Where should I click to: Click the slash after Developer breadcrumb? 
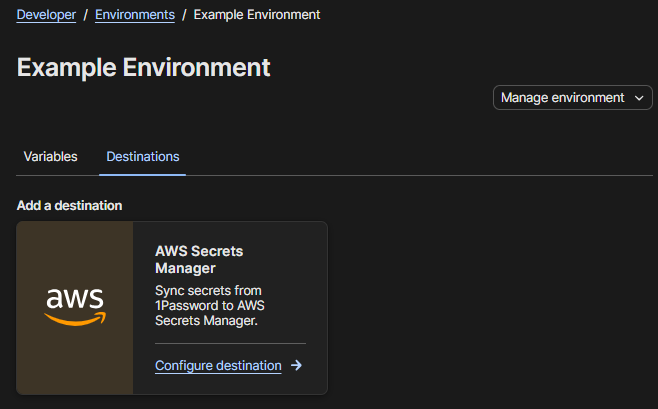click(86, 15)
